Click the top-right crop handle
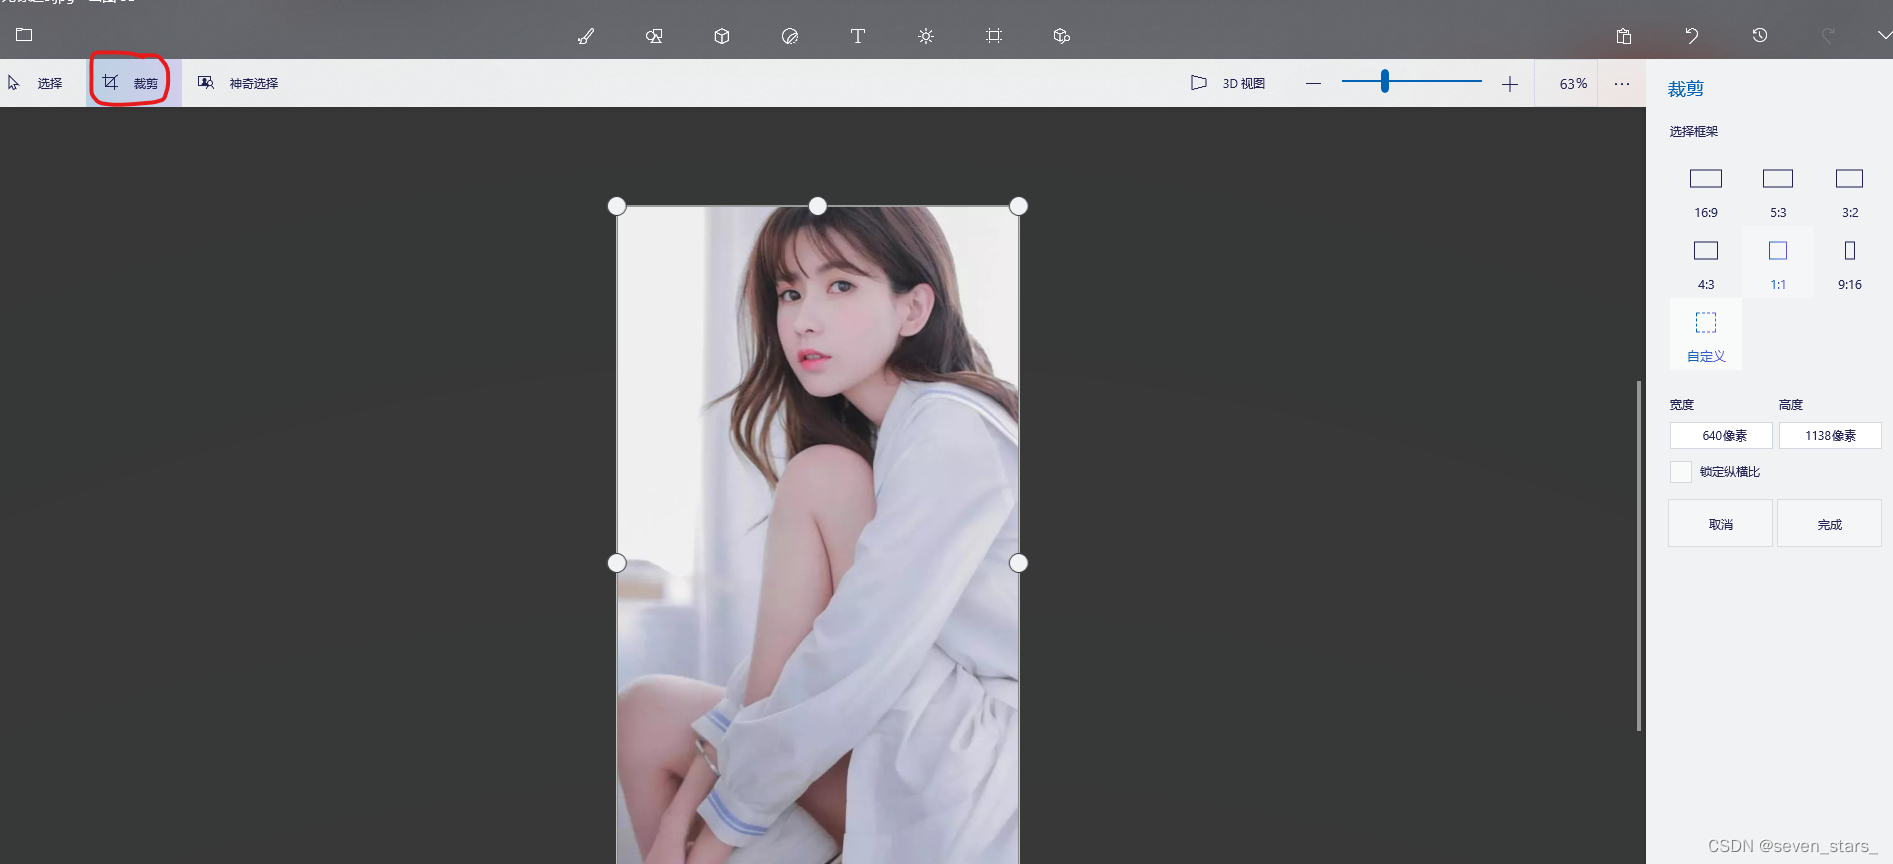 coord(1019,206)
